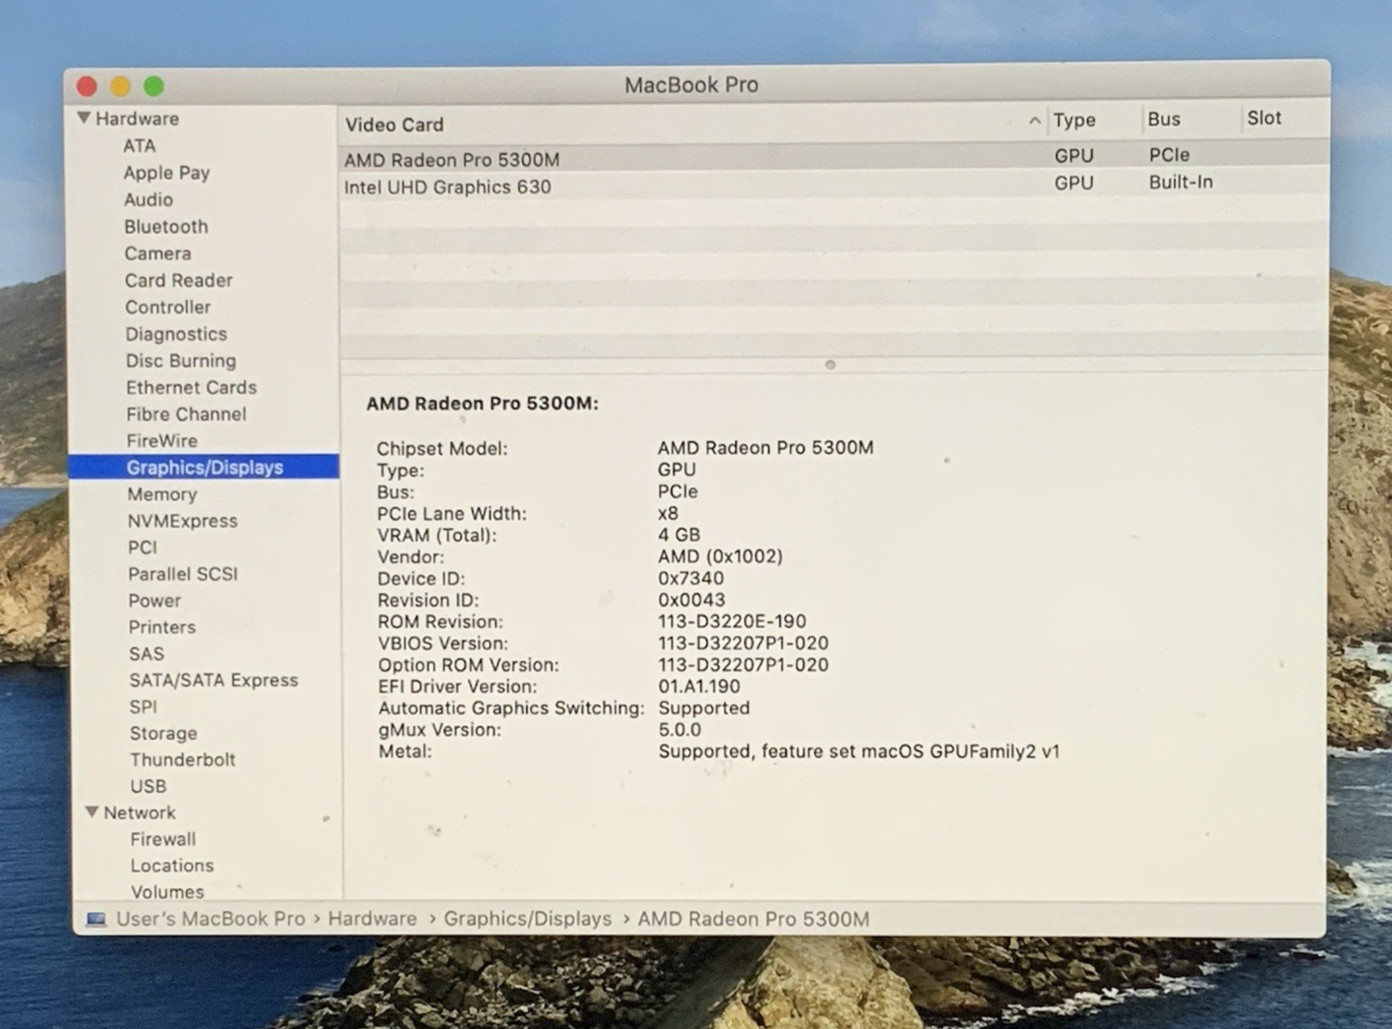Sort by Type column header

tap(1074, 120)
